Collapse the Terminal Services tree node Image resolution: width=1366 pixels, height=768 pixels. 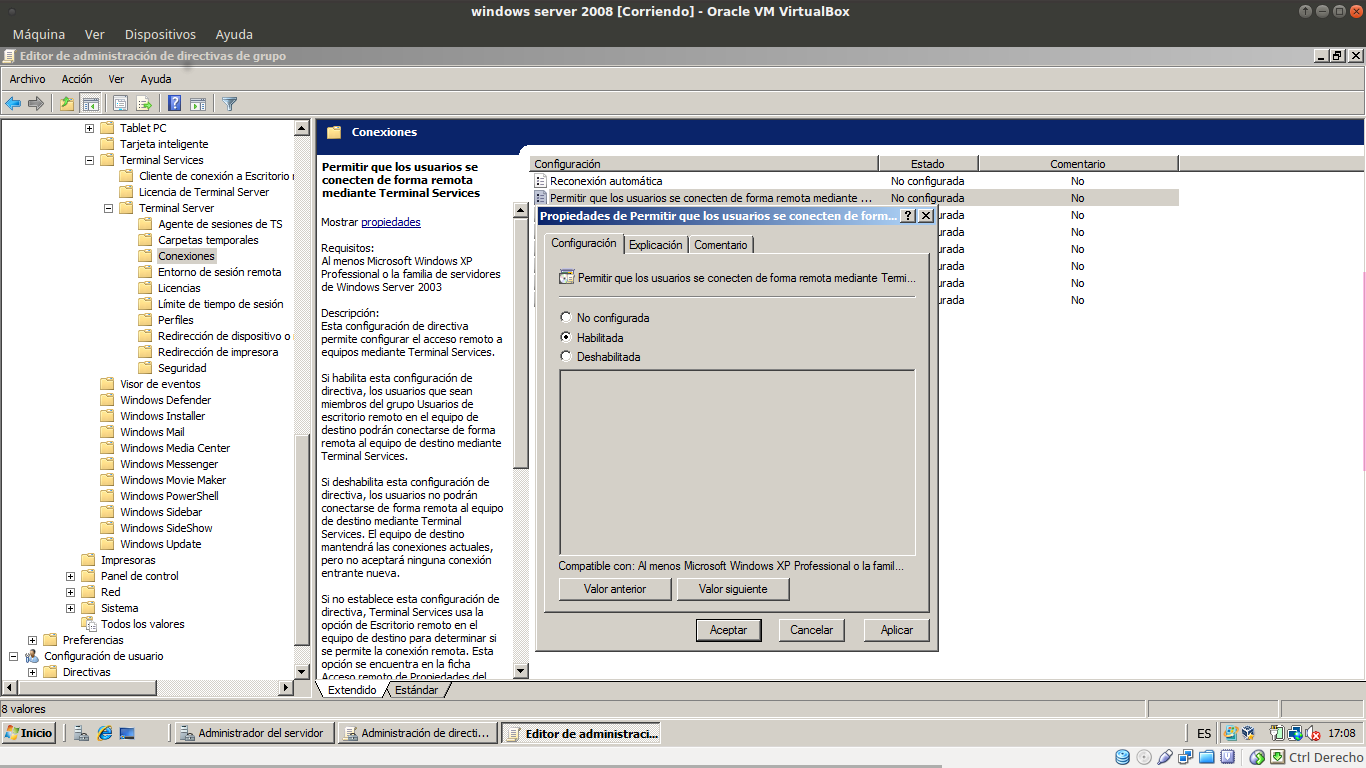pyautogui.click(x=90, y=160)
